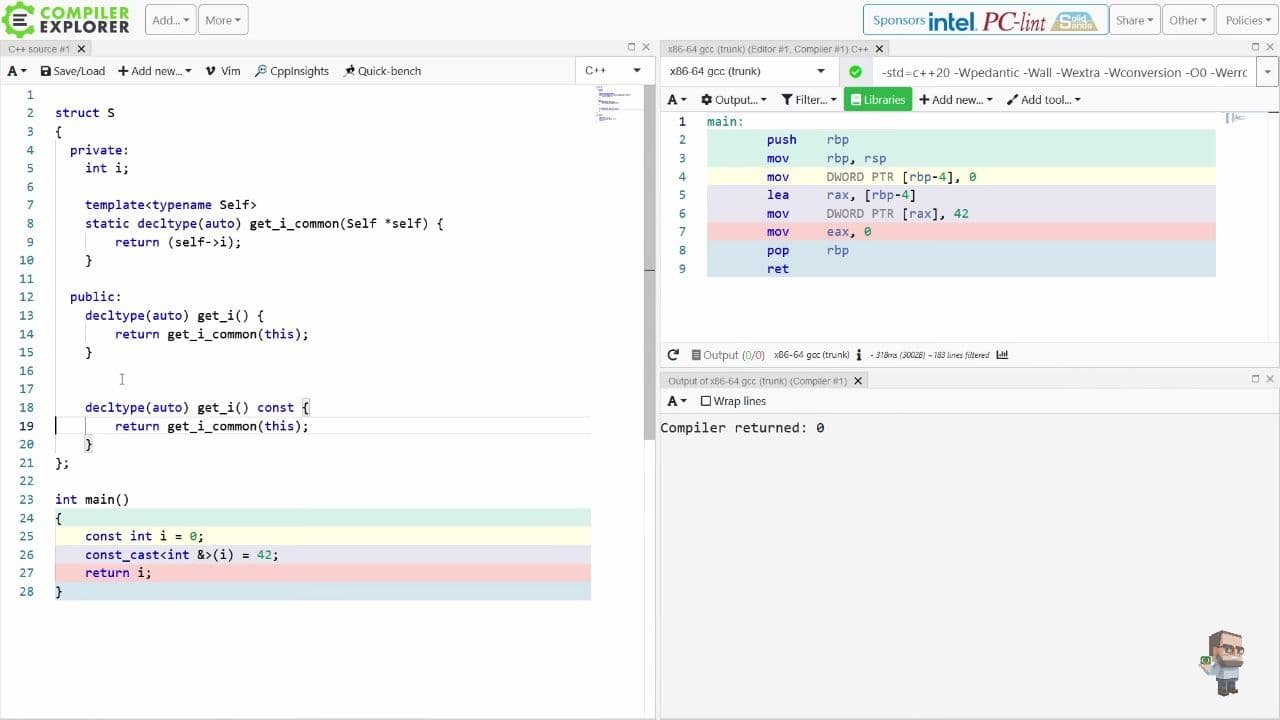Open the Output (0/0) panel button
1280x720 pixels.
728,354
